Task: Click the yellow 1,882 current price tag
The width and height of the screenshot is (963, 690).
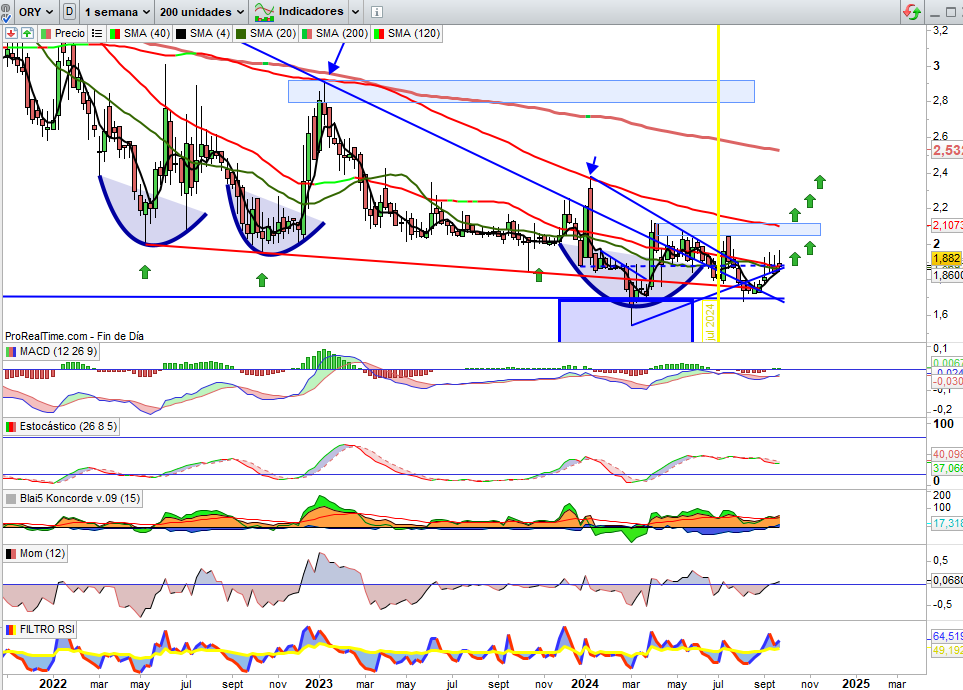Action: click(x=946, y=259)
